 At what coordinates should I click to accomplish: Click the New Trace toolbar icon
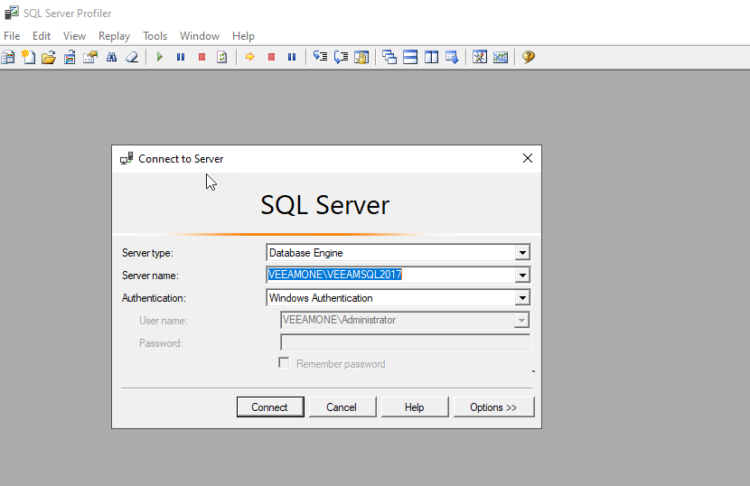(x=8, y=57)
